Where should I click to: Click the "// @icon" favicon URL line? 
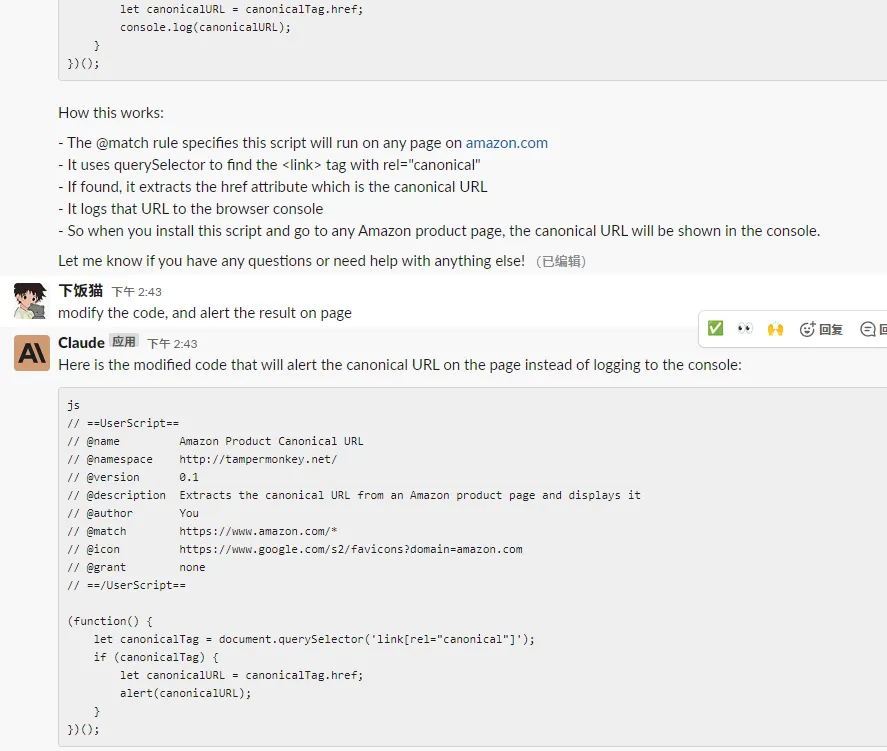click(x=295, y=550)
